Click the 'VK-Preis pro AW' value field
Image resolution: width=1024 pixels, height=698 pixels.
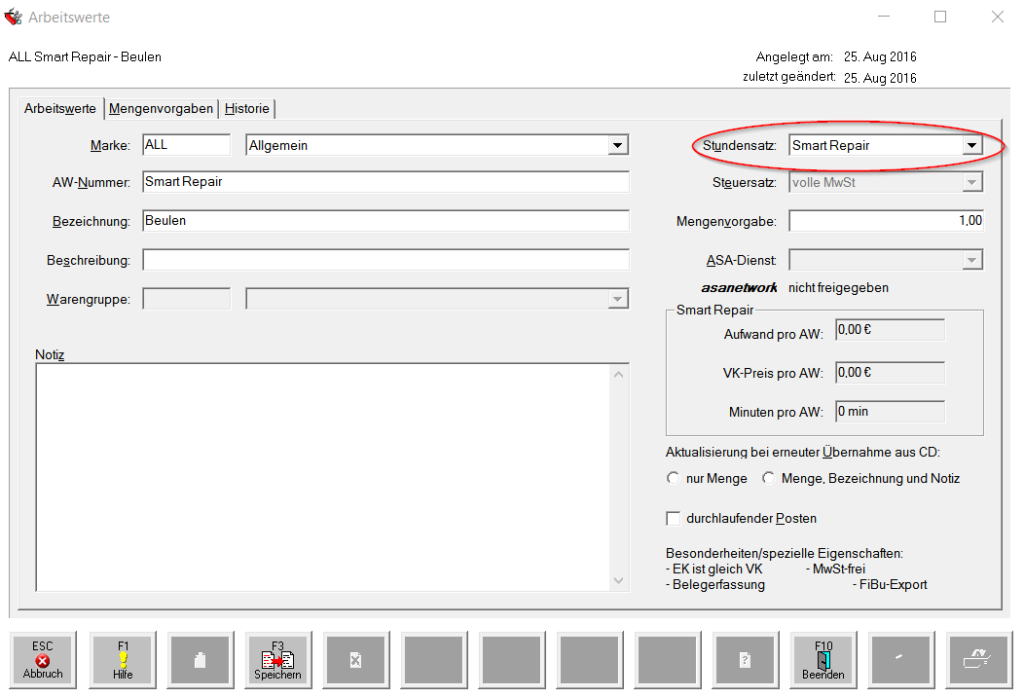(x=889, y=373)
